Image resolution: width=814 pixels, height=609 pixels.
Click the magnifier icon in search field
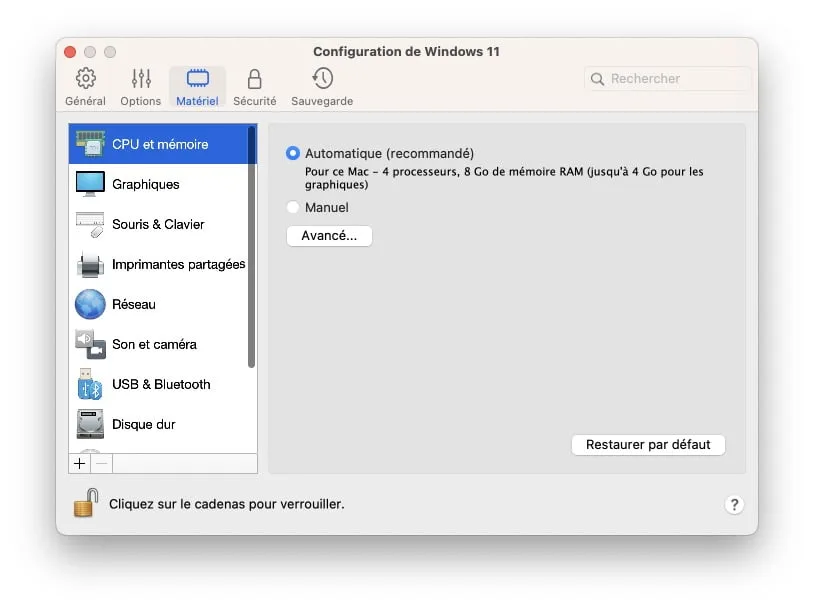click(x=598, y=79)
